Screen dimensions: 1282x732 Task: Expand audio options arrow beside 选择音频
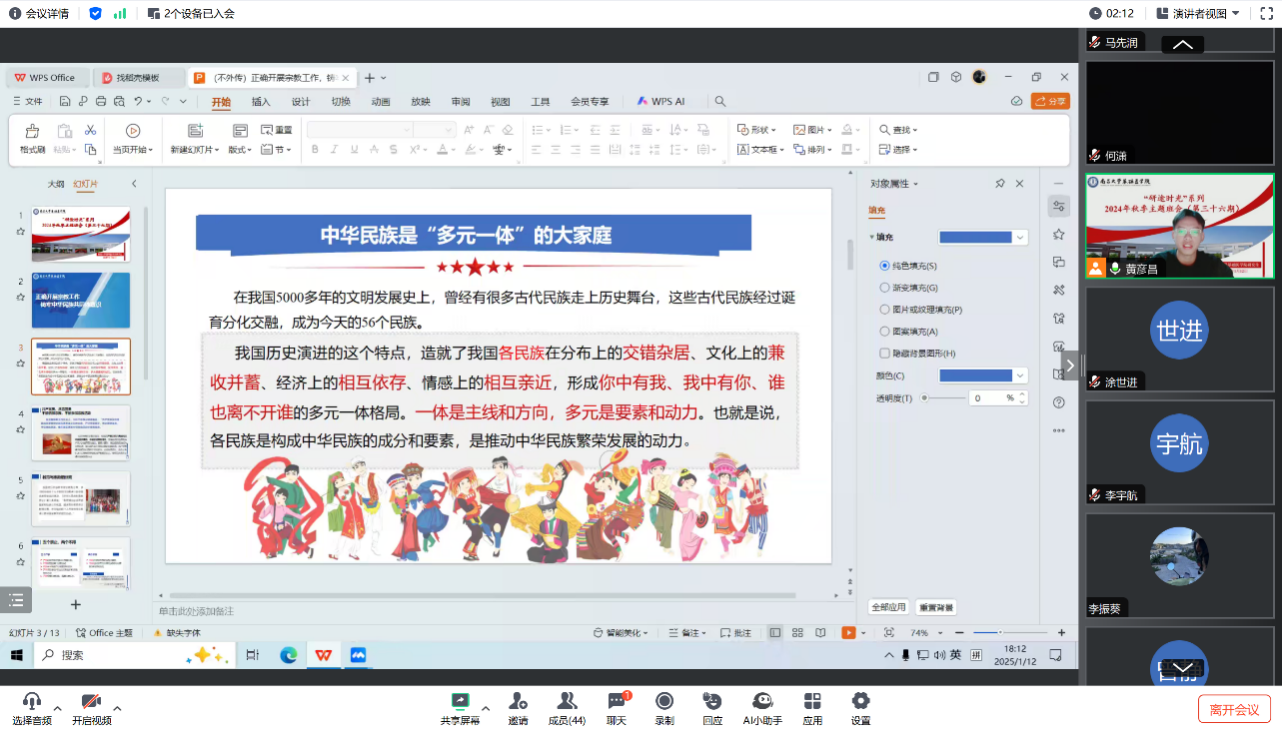click(57, 708)
